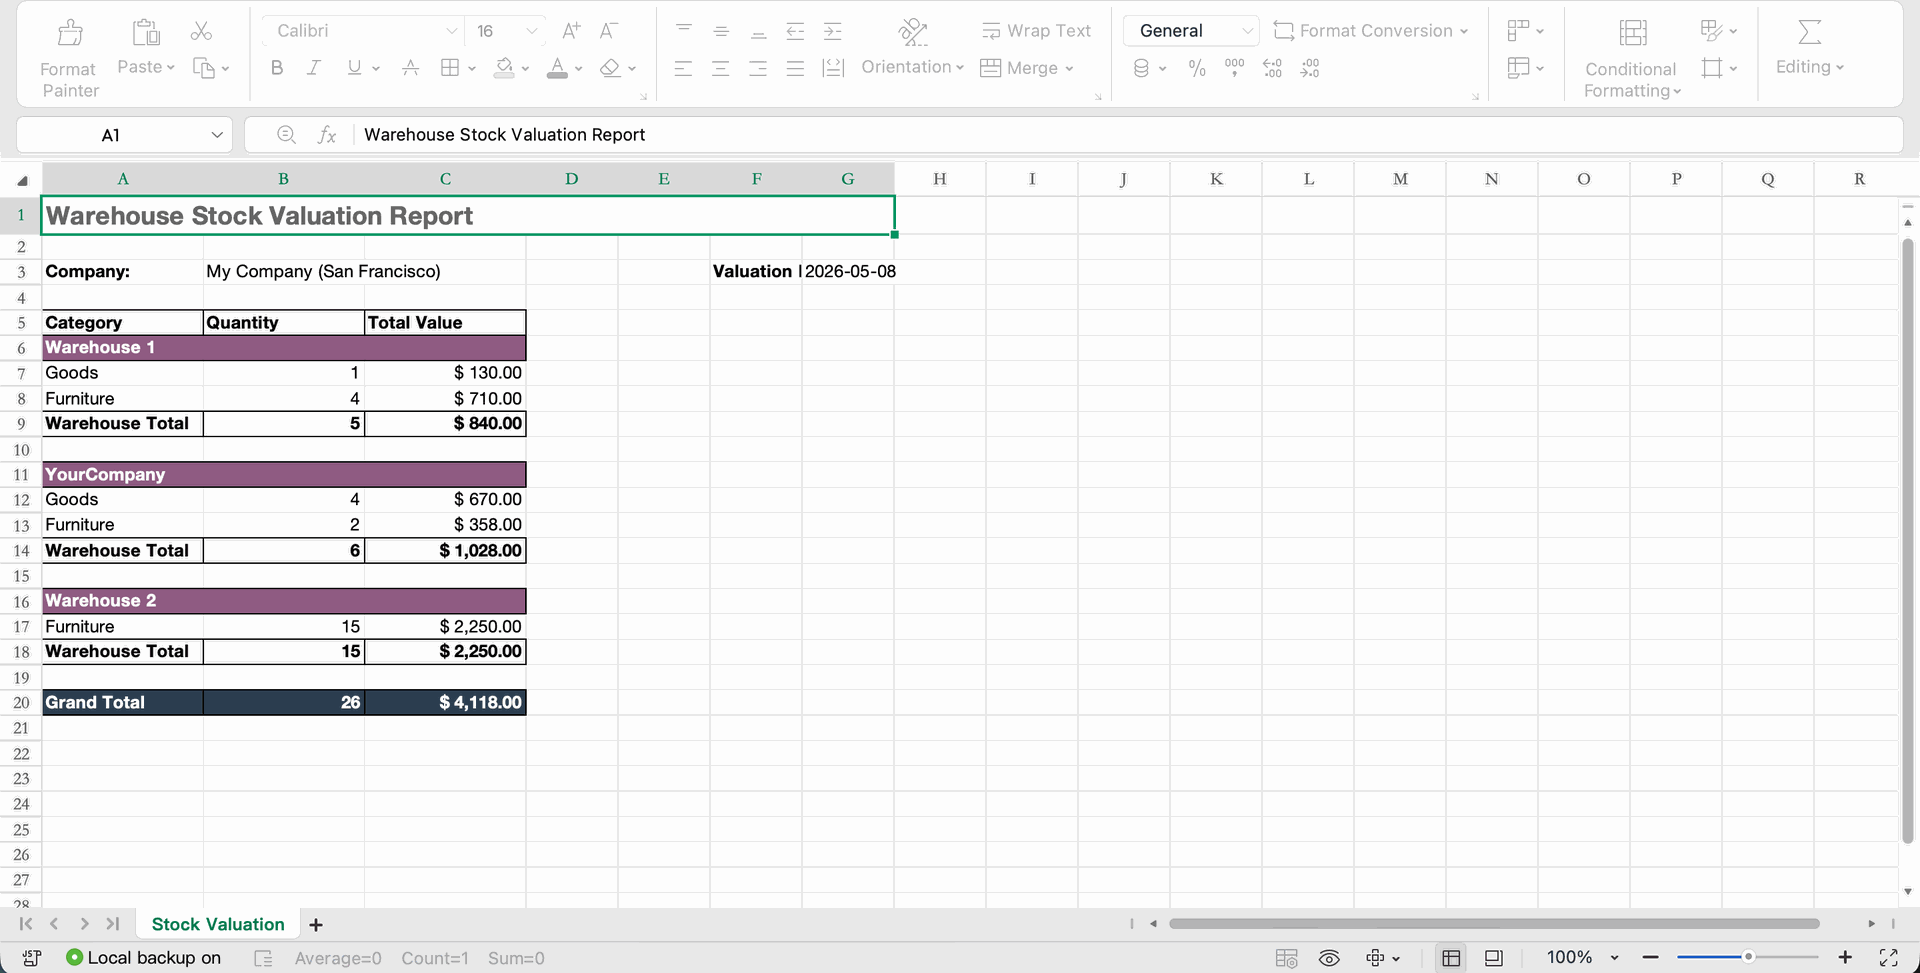1920x973 pixels.
Task: Toggle underline formatting
Action: click(354, 68)
